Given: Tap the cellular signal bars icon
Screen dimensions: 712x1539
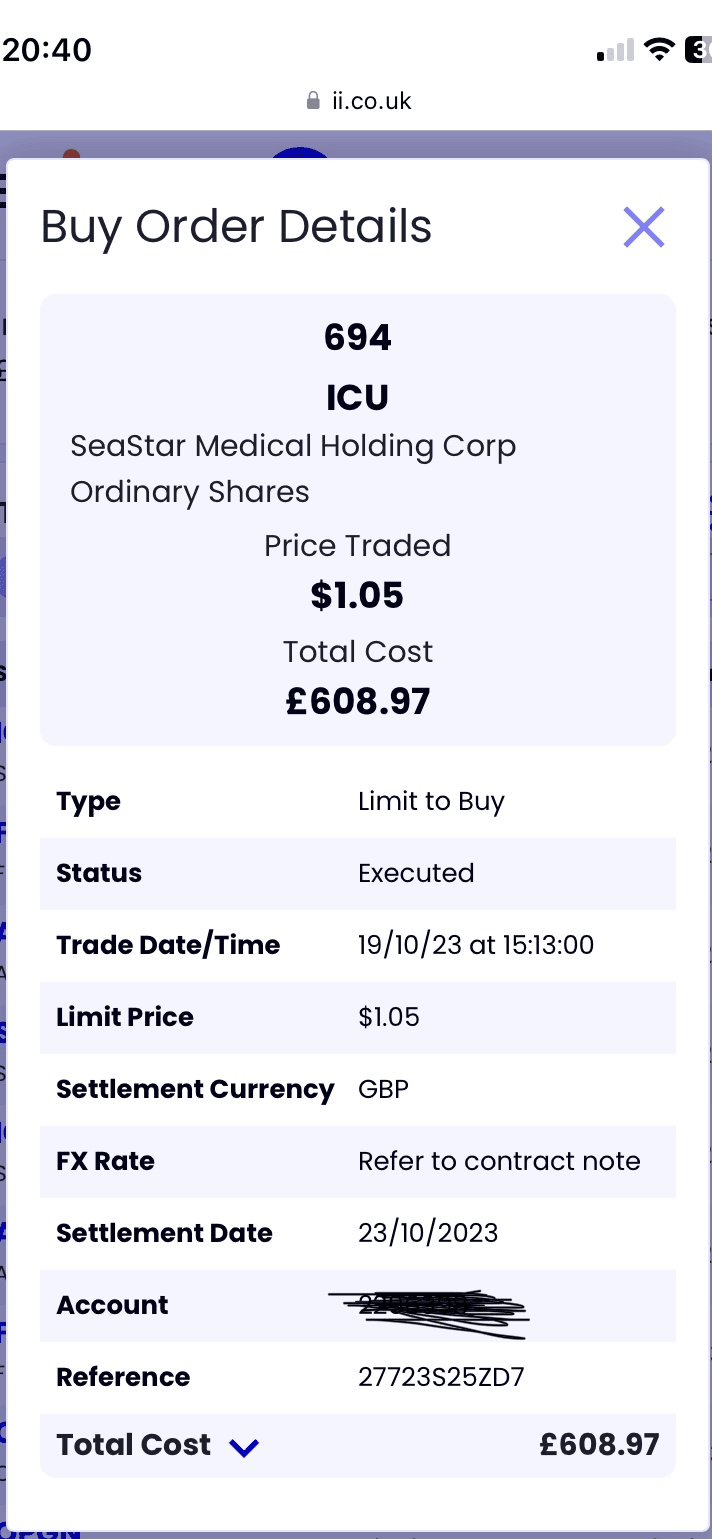Looking at the screenshot, I should pos(615,50).
